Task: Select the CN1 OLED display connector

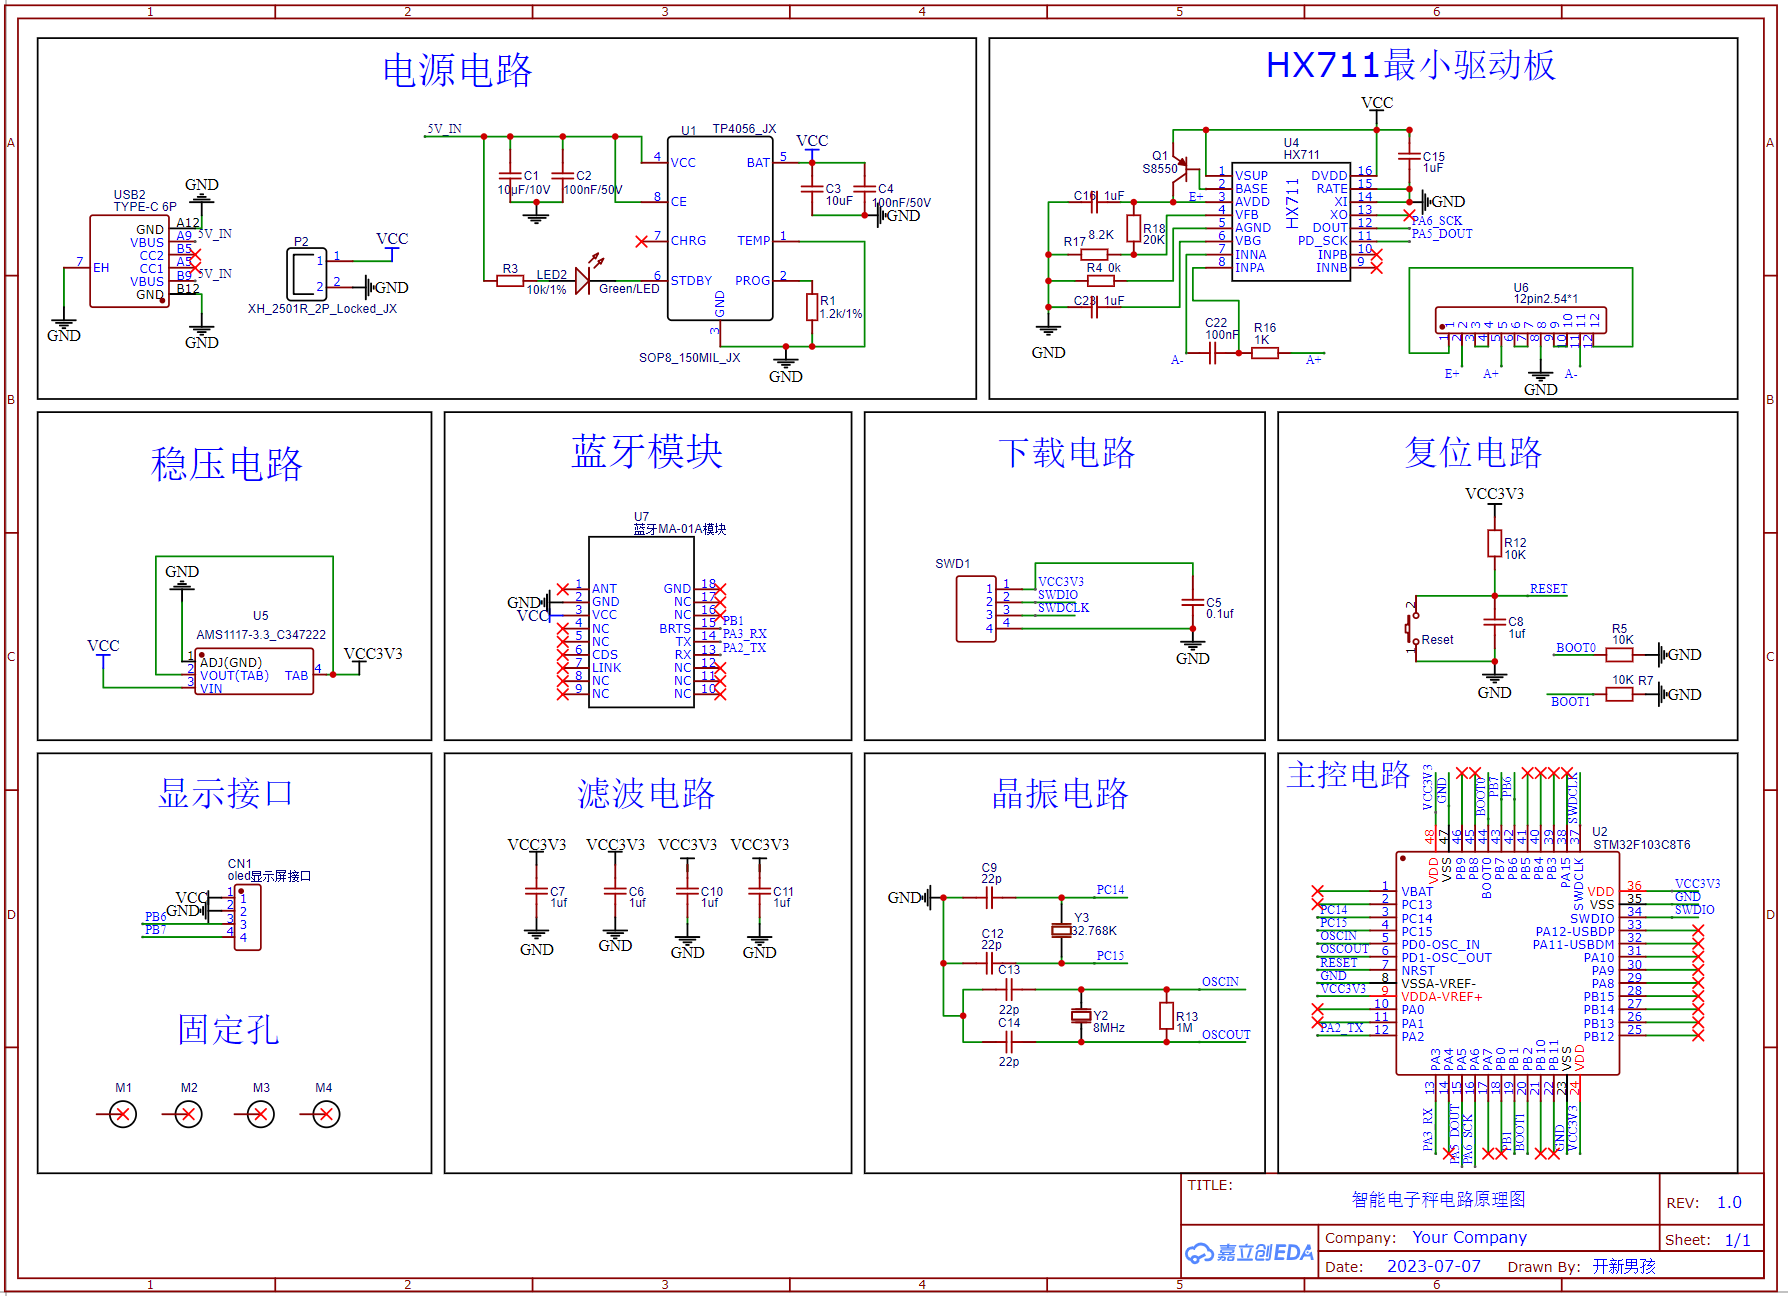Action: [x=247, y=917]
